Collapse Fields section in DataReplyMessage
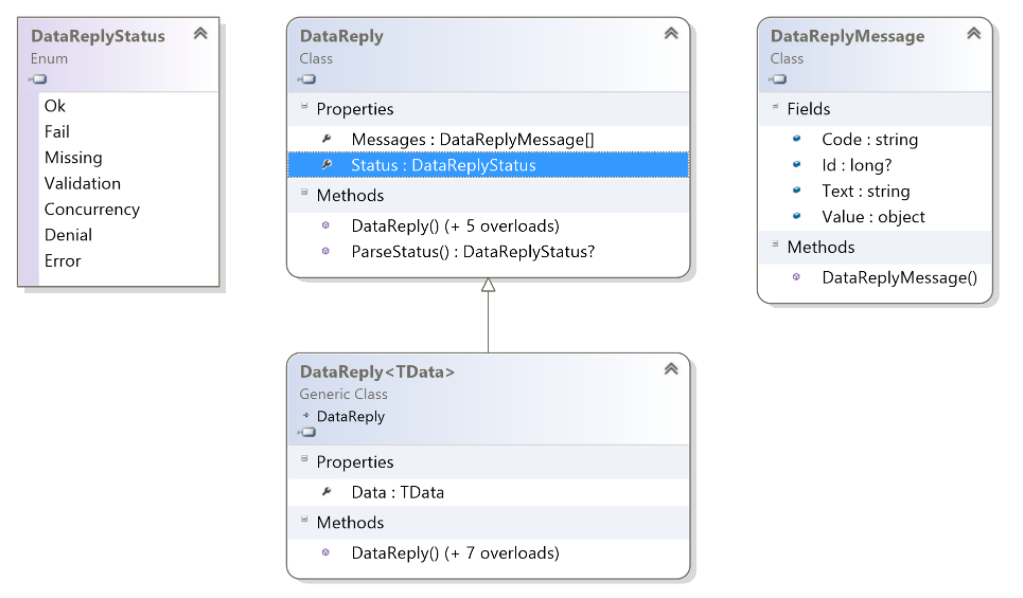 pyautogui.click(x=775, y=106)
